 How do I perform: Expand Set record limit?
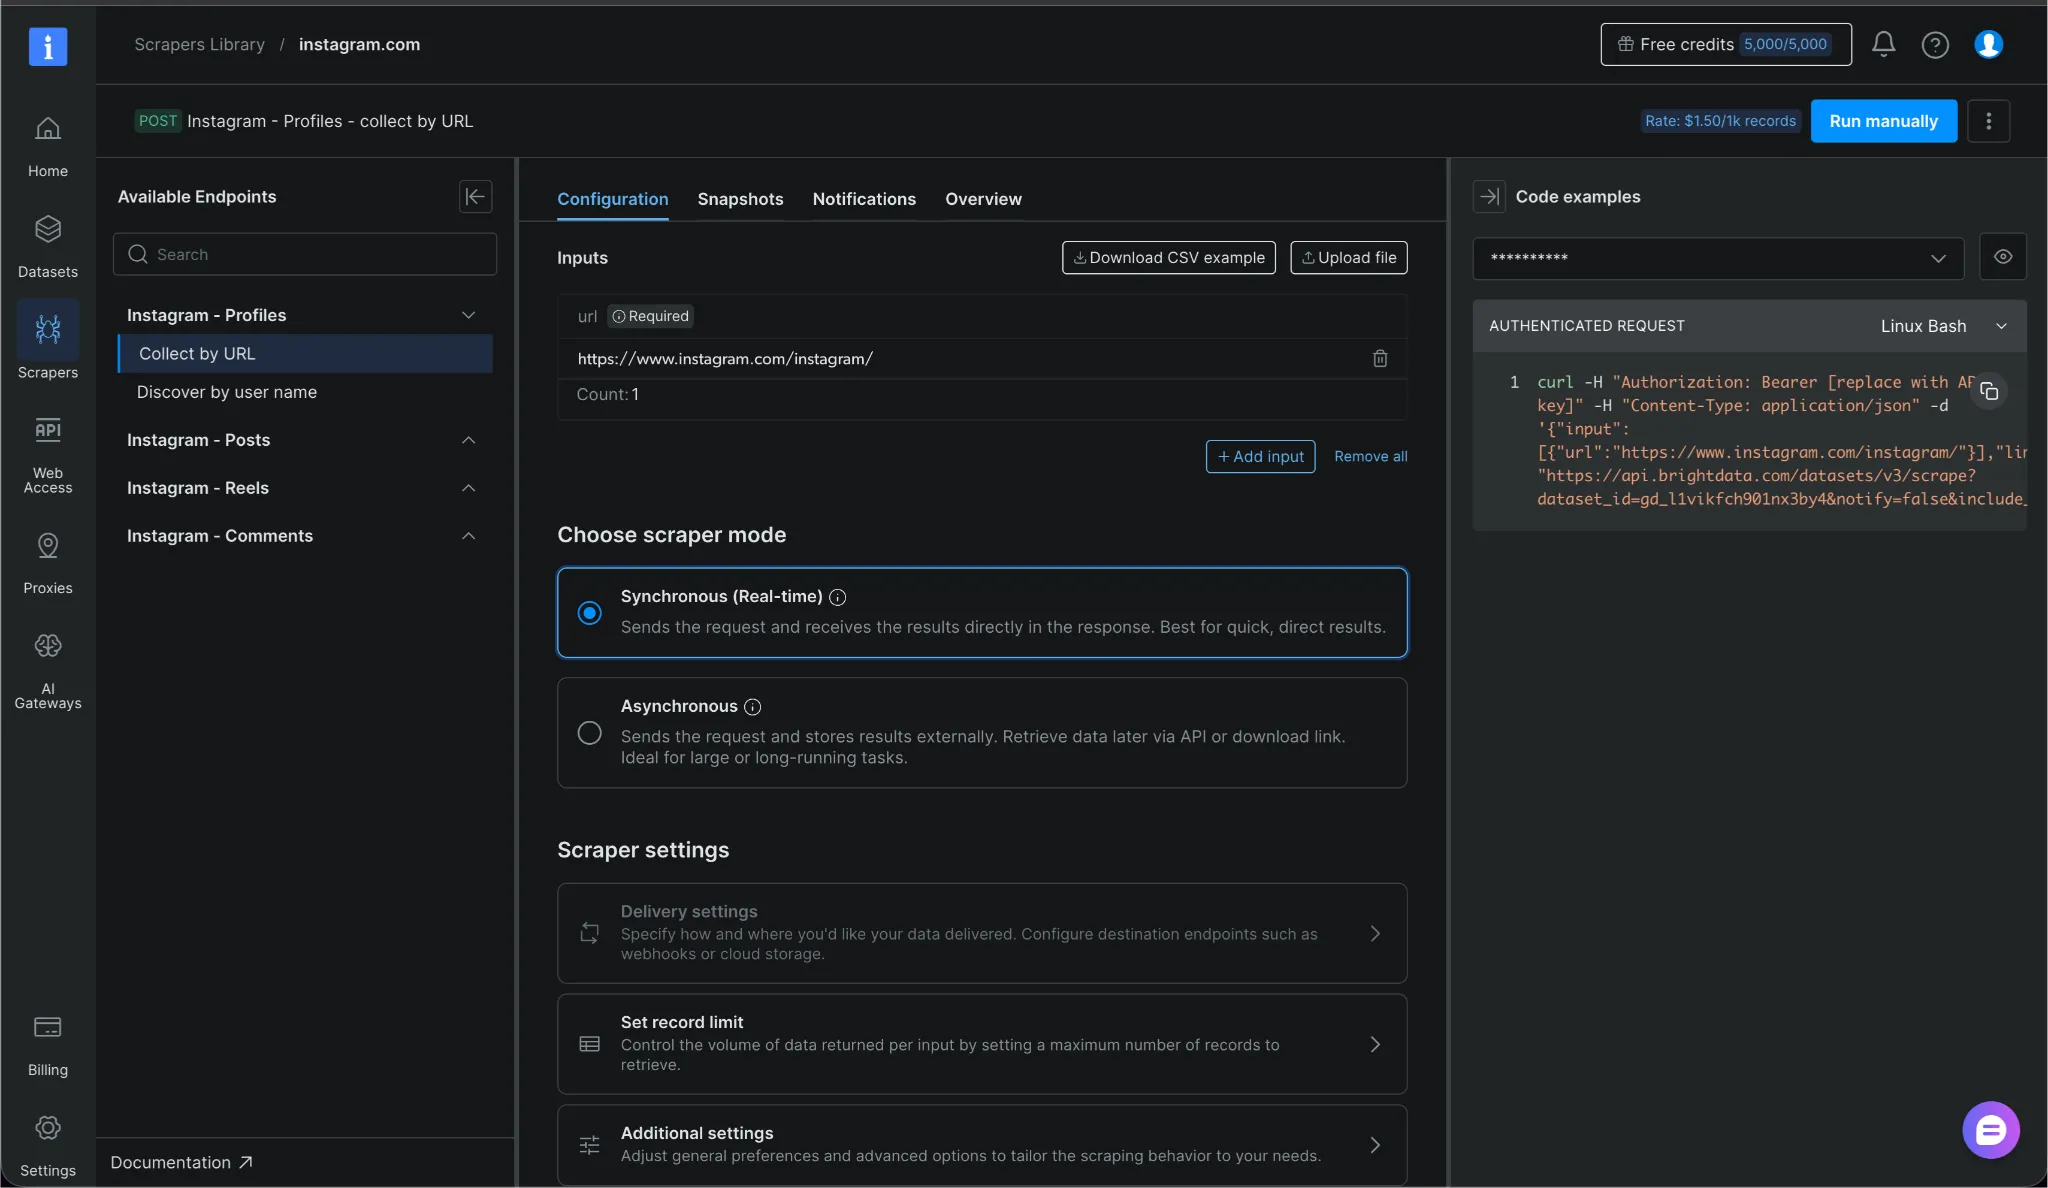click(x=982, y=1044)
